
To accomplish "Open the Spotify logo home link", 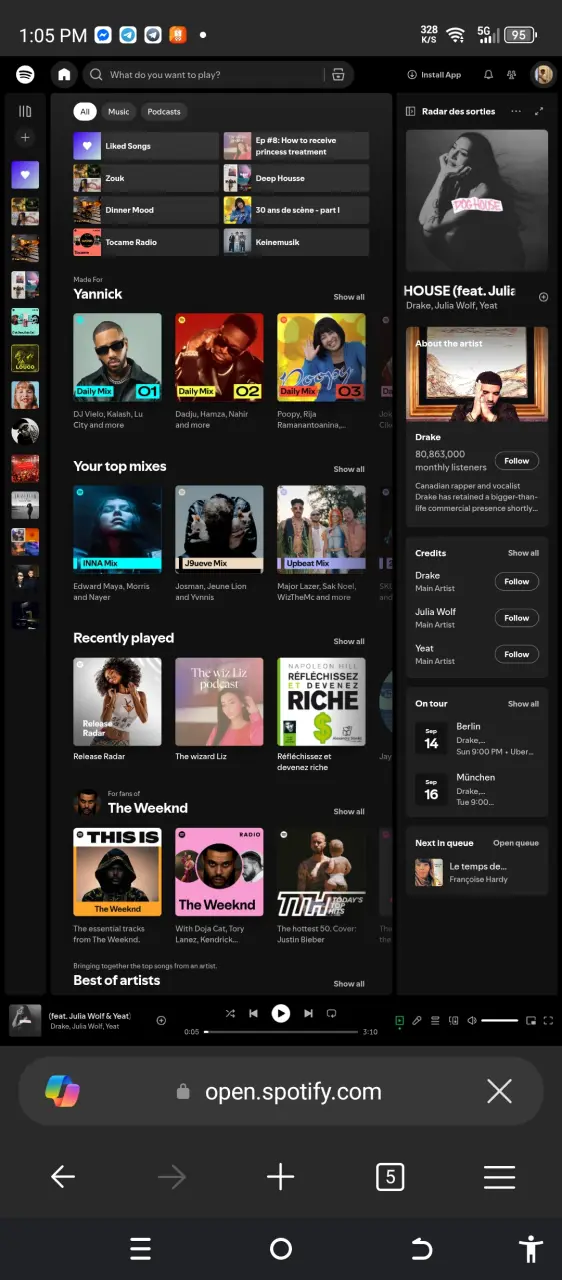I will [x=26, y=75].
